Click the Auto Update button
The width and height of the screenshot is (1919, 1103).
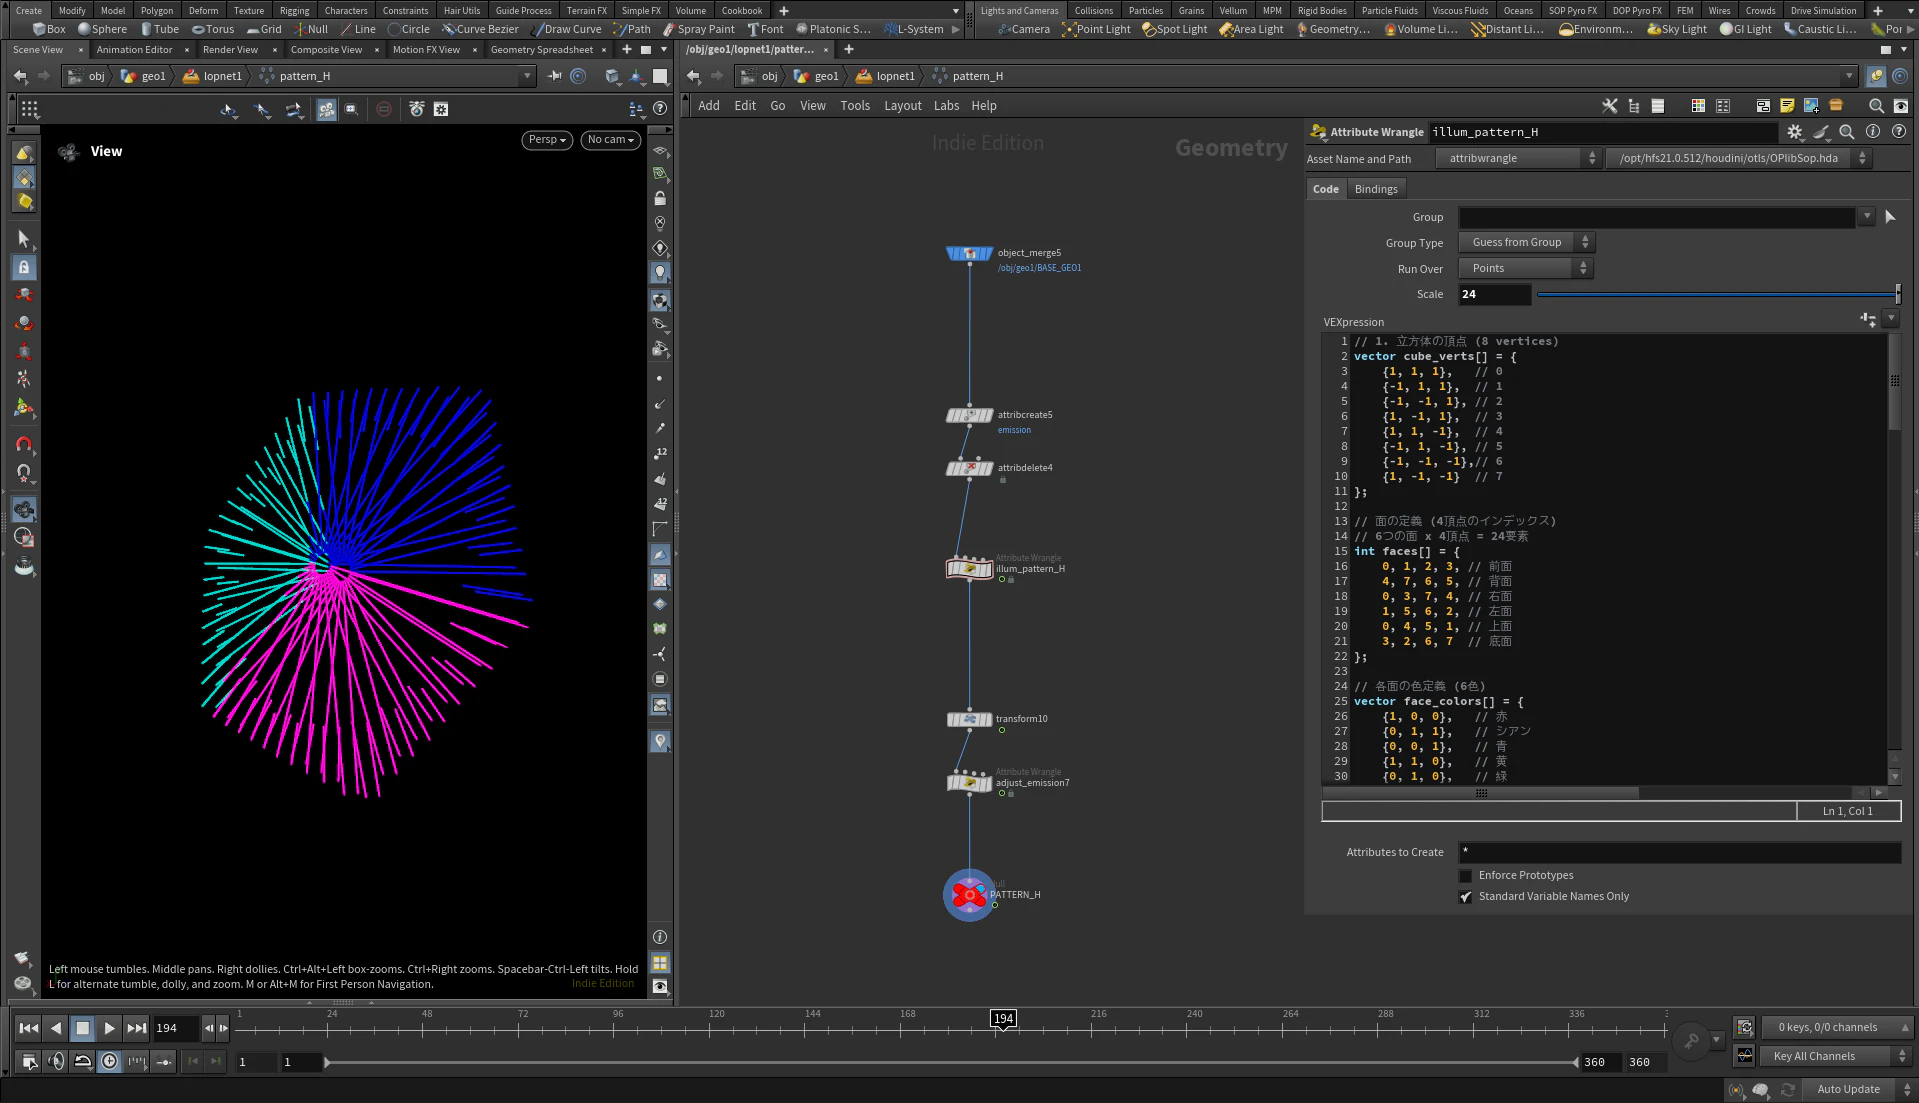click(1848, 1089)
